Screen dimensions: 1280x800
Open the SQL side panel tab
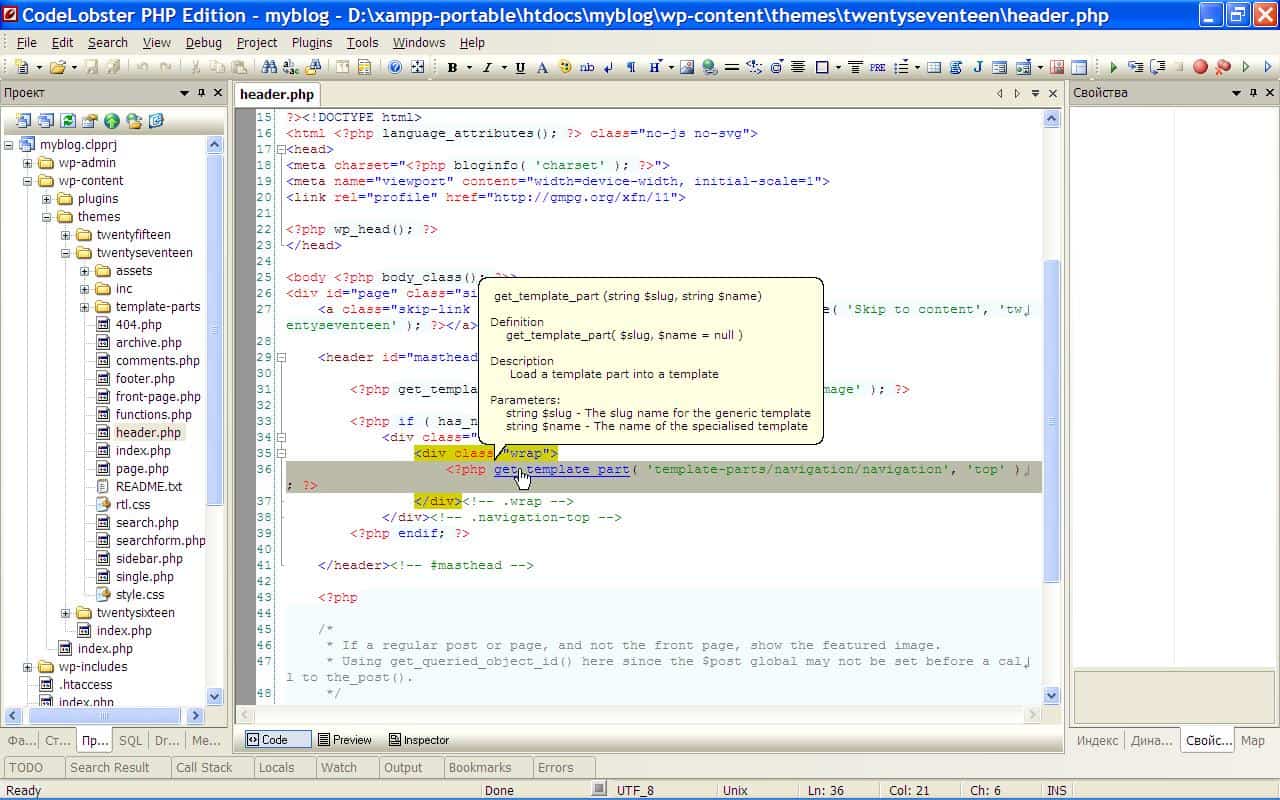pyautogui.click(x=130, y=741)
